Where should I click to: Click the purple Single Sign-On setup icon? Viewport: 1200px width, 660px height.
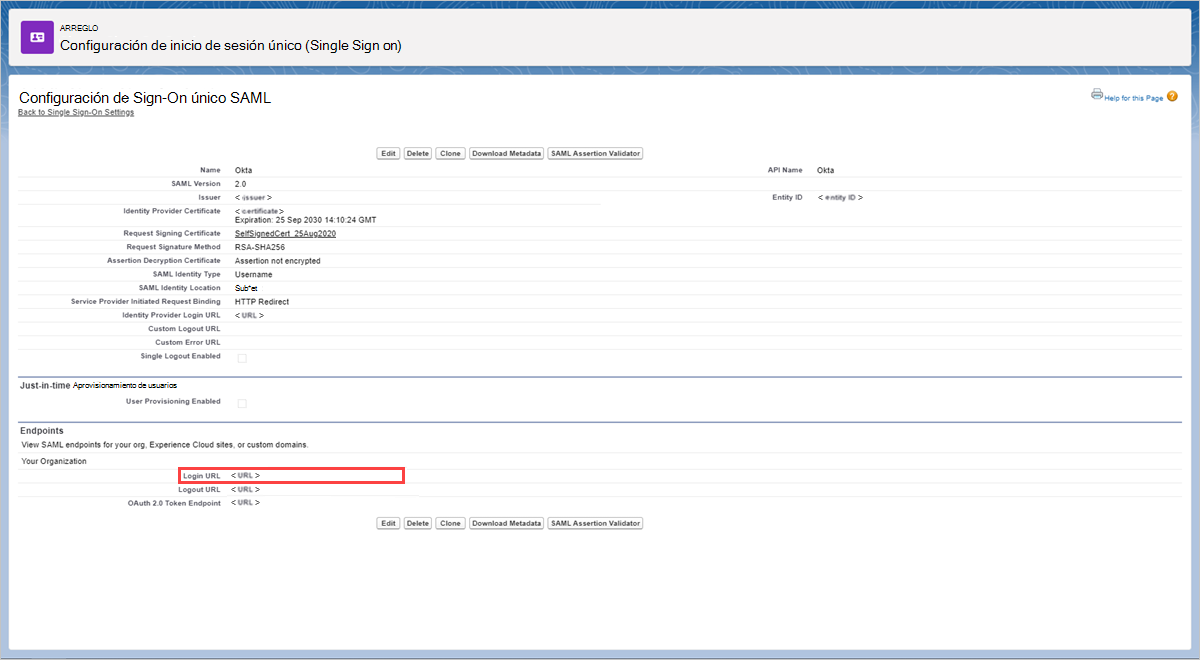[x=37, y=37]
